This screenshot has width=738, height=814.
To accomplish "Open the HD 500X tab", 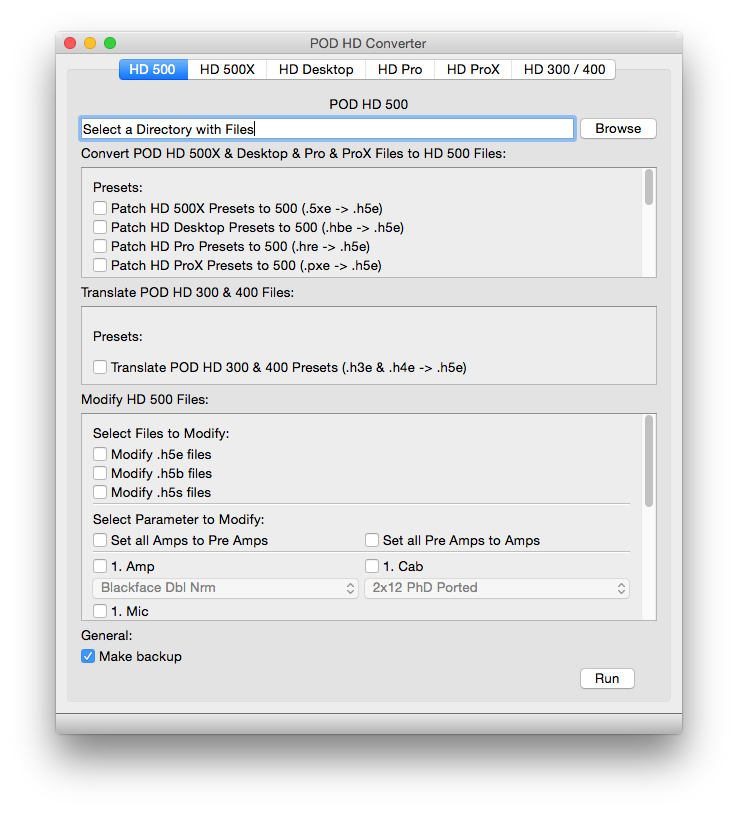I will point(227,70).
